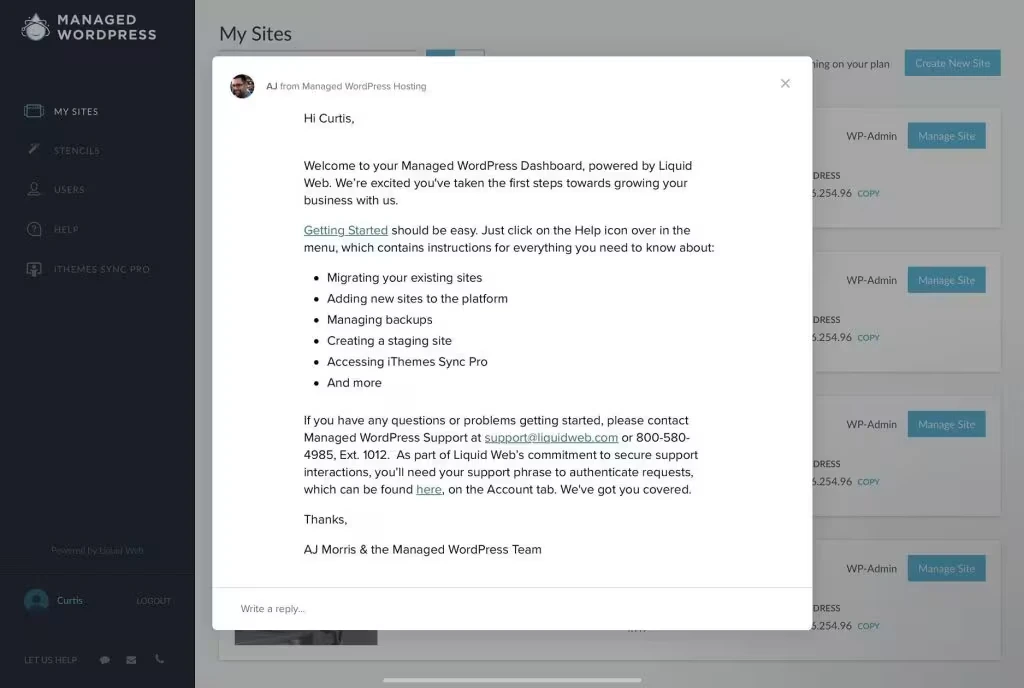
Task: Close the welcome message popup
Action: point(785,83)
